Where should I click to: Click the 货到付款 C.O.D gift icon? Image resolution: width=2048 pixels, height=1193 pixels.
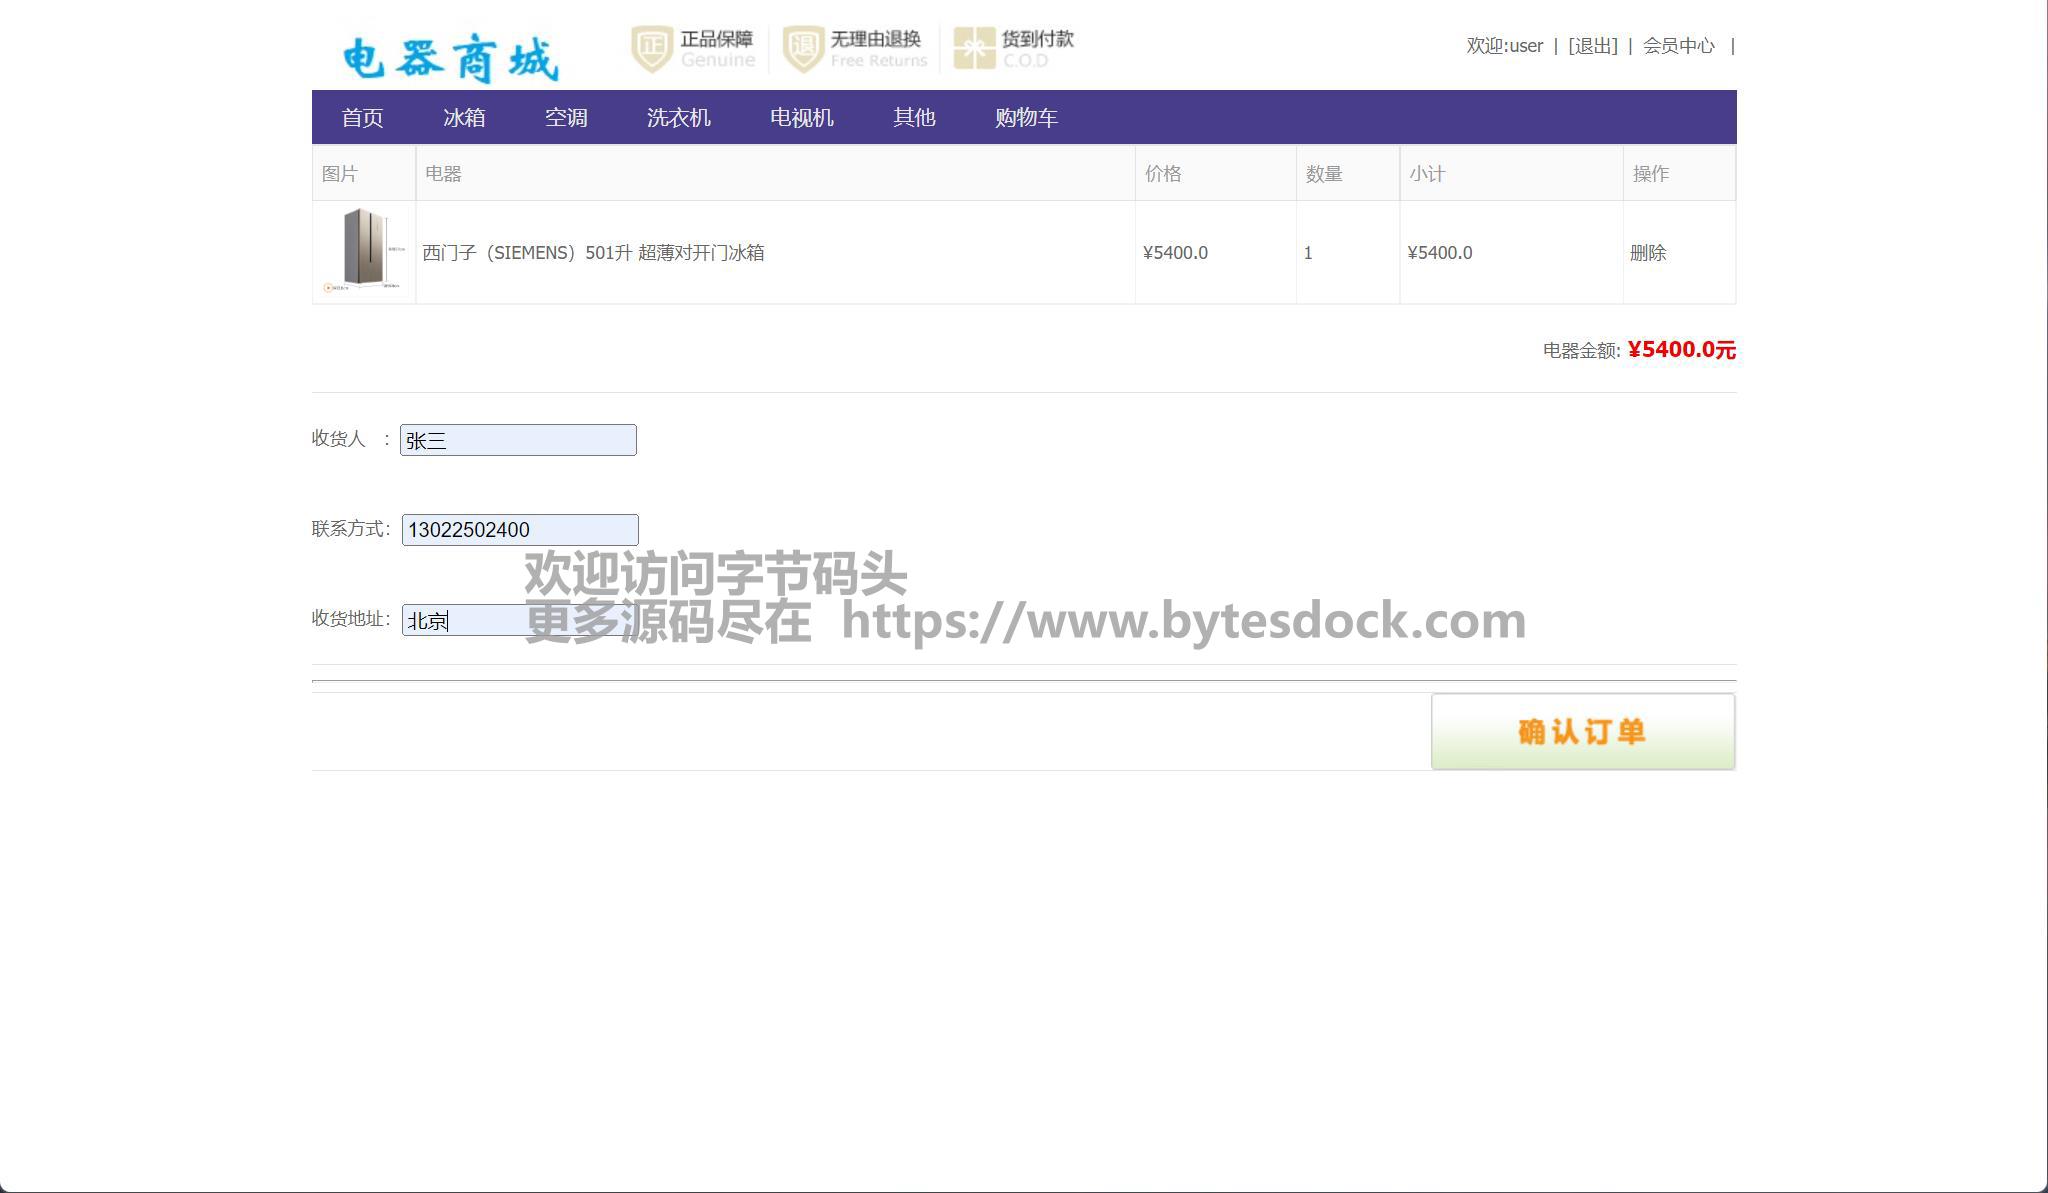tap(973, 49)
